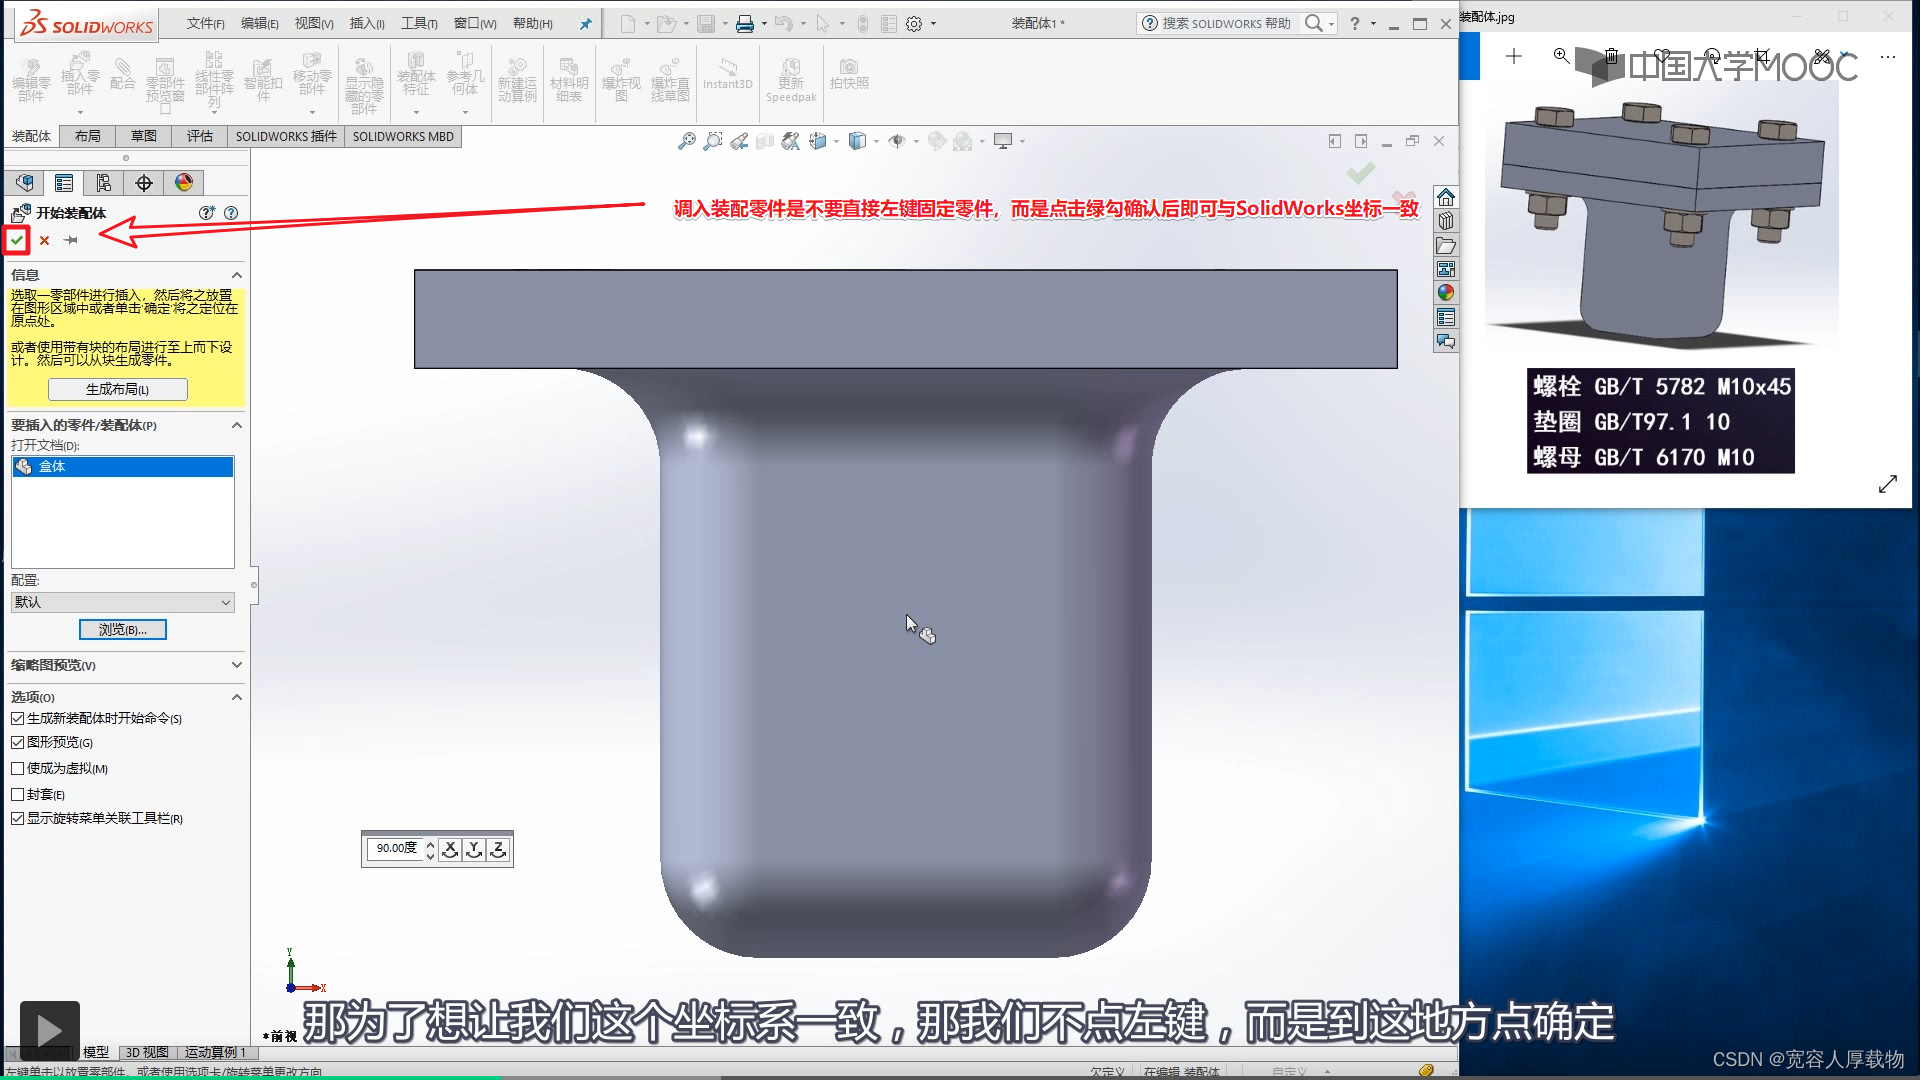
Task: Rotate component about Z axis button
Action: pyautogui.click(x=498, y=849)
